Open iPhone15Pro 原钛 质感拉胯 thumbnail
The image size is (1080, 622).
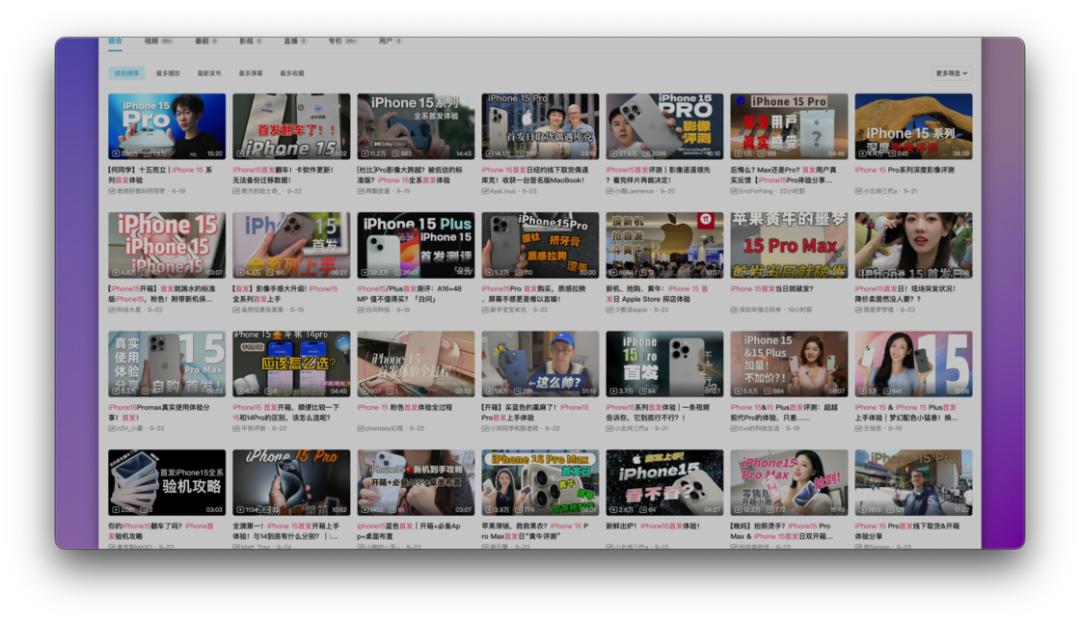pyautogui.click(x=540, y=245)
